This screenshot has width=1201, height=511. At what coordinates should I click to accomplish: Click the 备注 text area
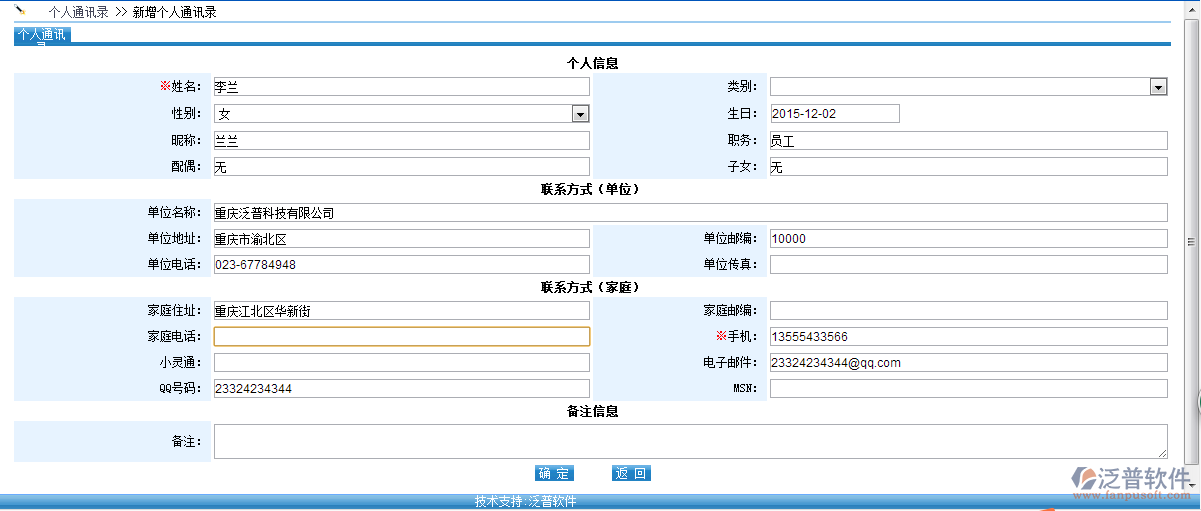pos(690,441)
